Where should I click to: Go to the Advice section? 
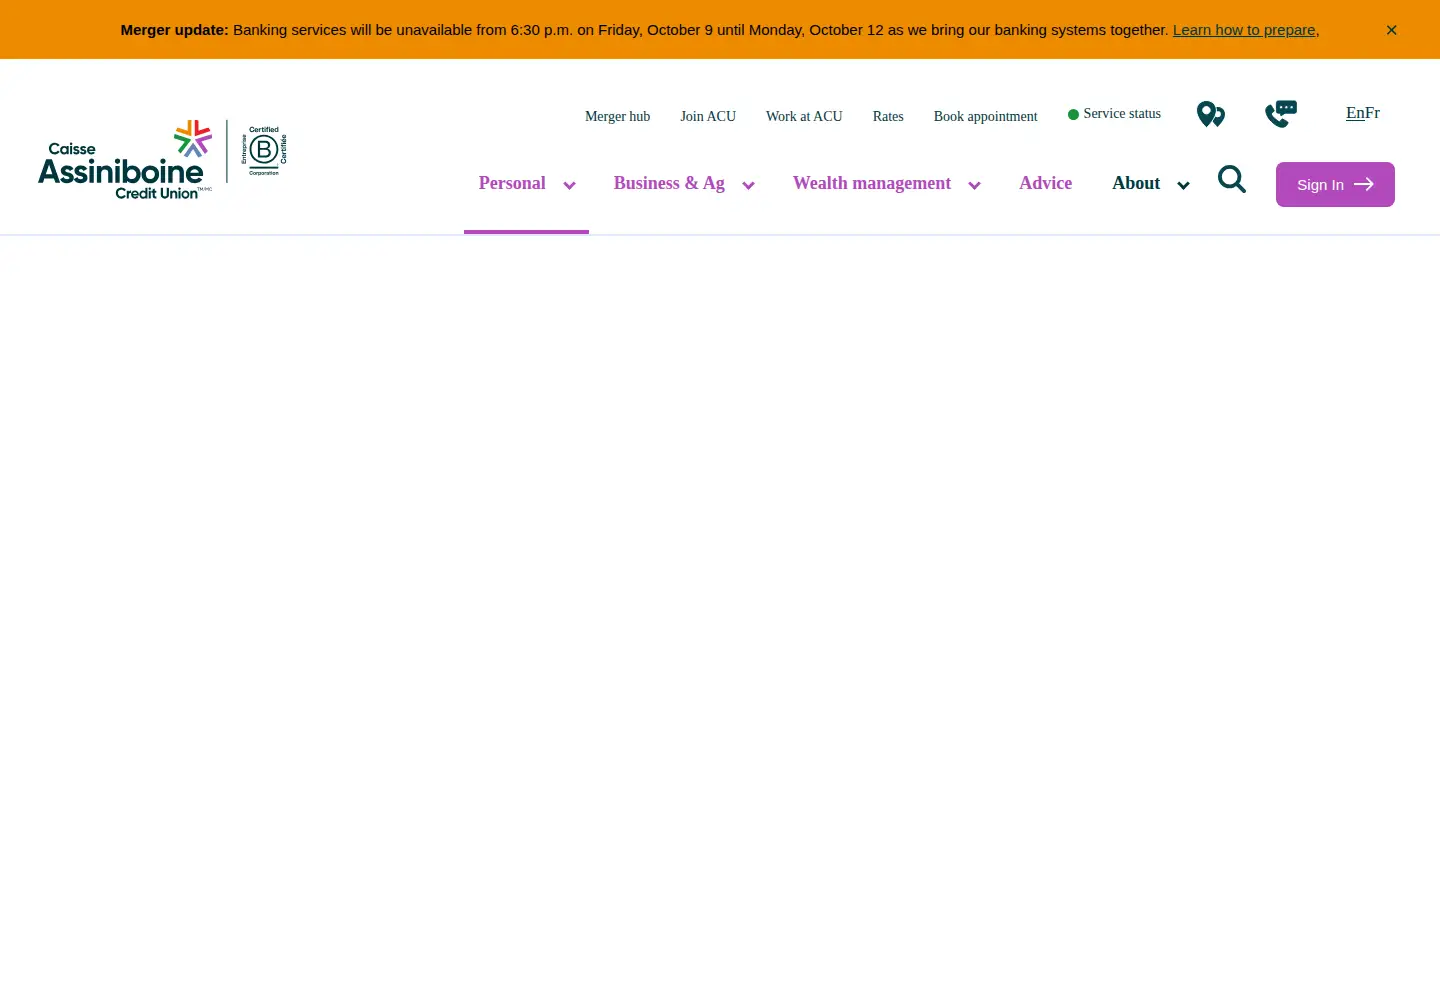1046,183
